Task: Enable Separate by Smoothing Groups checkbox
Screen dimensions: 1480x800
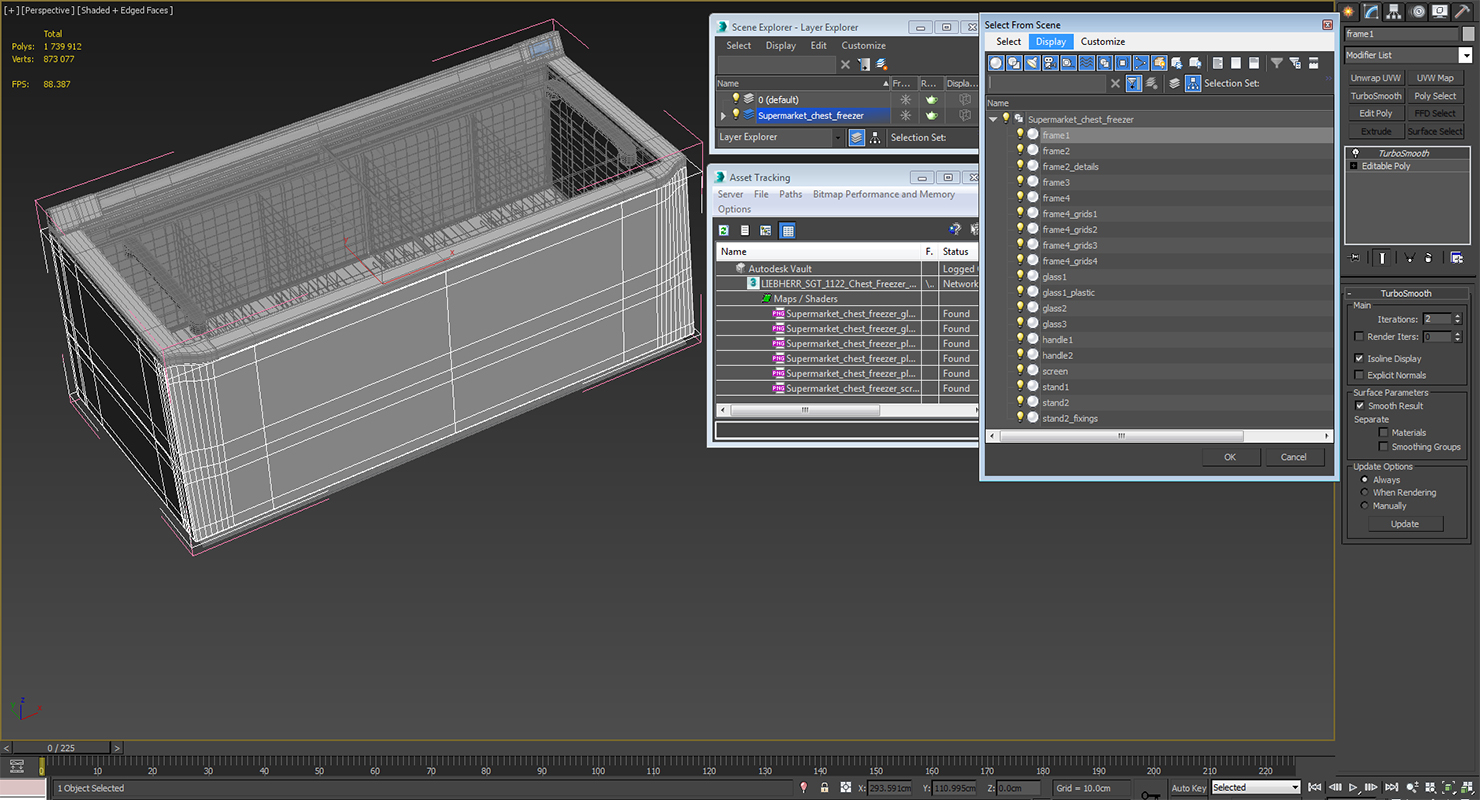Action: pyautogui.click(x=1384, y=447)
